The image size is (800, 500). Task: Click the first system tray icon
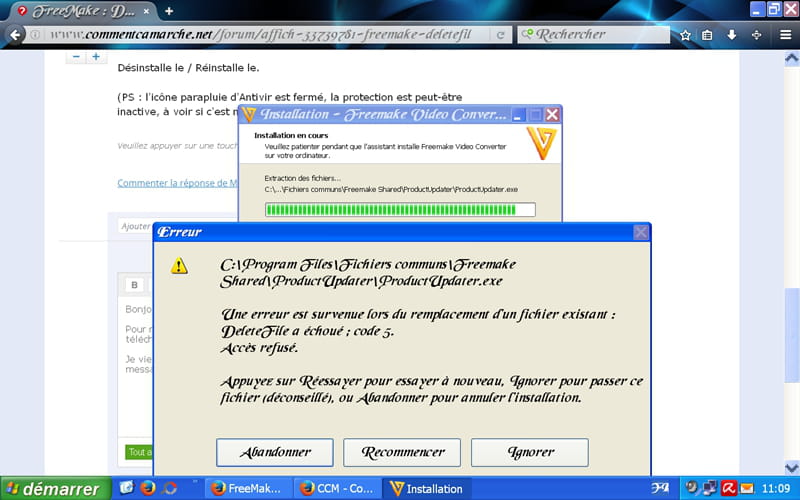click(x=692, y=488)
